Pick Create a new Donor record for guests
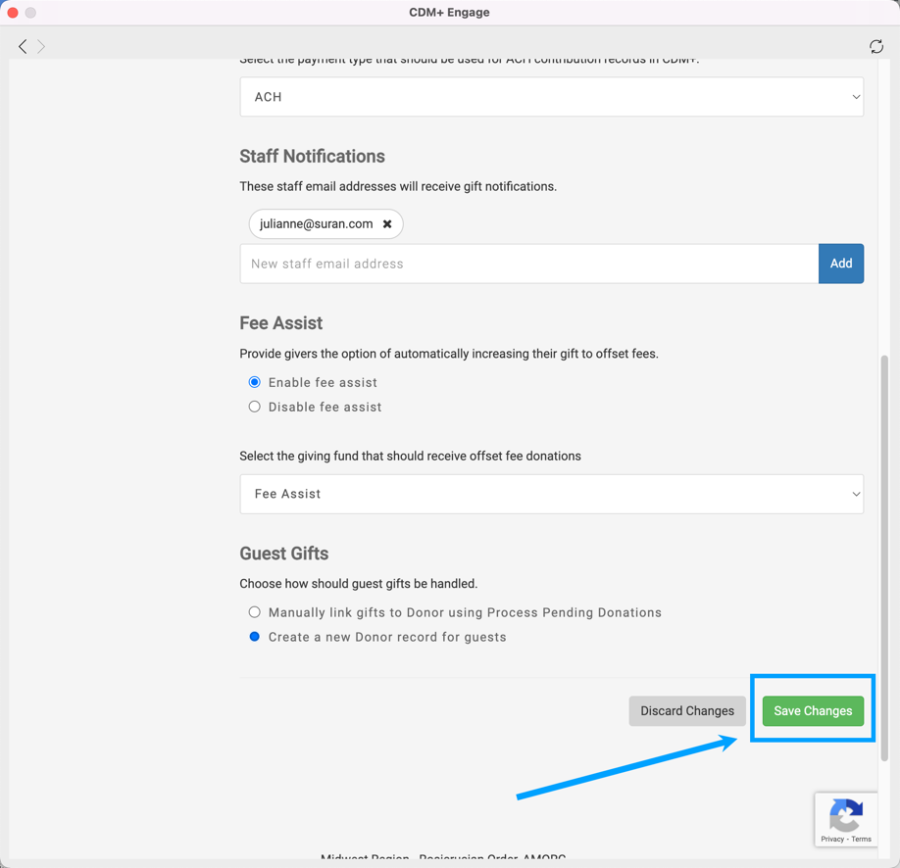Image resolution: width=900 pixels, height=868 pixels. point(254,637)
